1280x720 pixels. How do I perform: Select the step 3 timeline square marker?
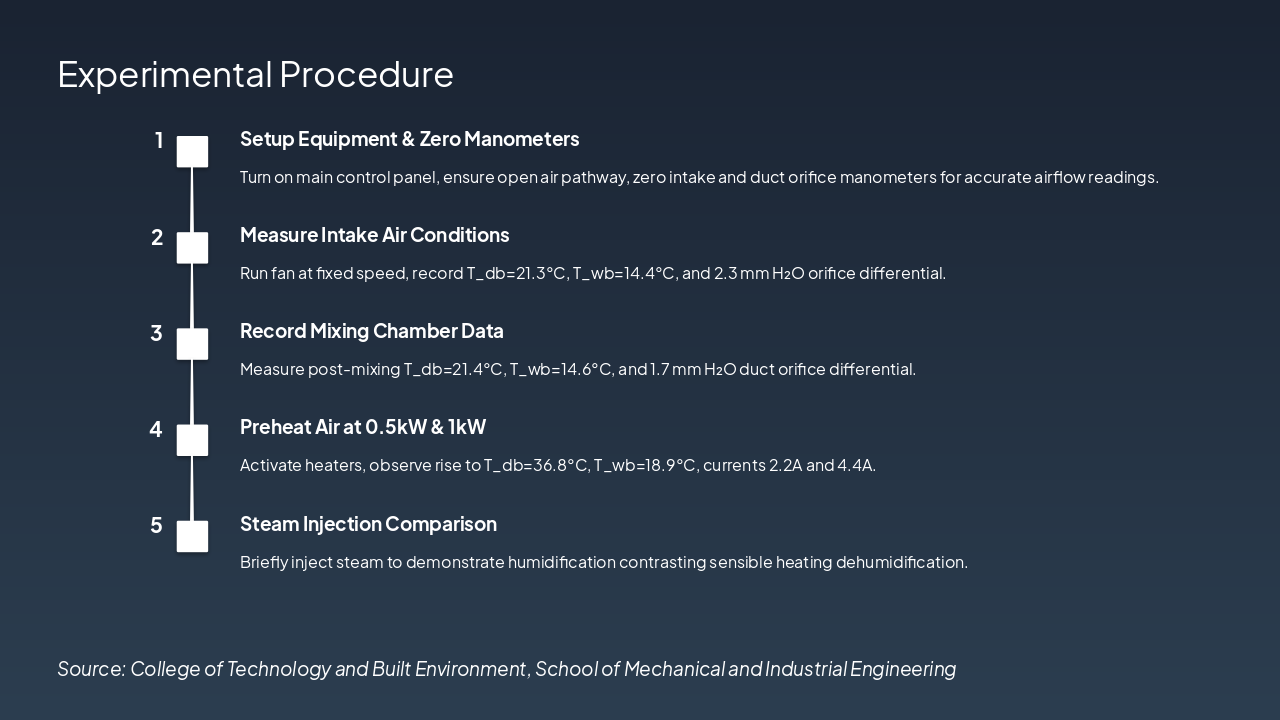coord(192,344)
